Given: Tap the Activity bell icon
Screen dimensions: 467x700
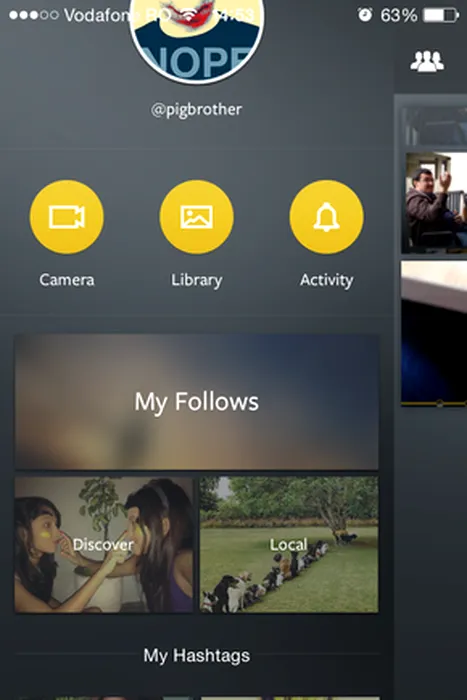Looking at the screenshot, I should pos(326,217).
